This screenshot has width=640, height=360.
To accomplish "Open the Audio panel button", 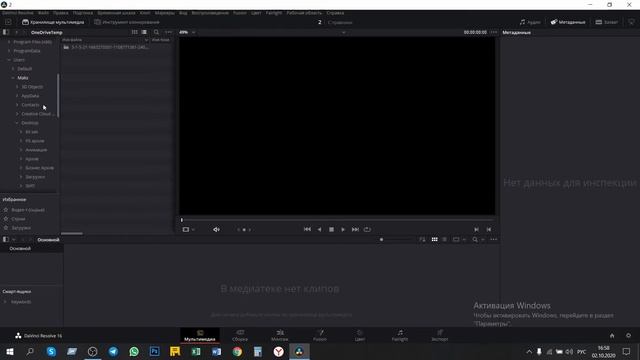I will pyautogui.click(x=530, y=22).
